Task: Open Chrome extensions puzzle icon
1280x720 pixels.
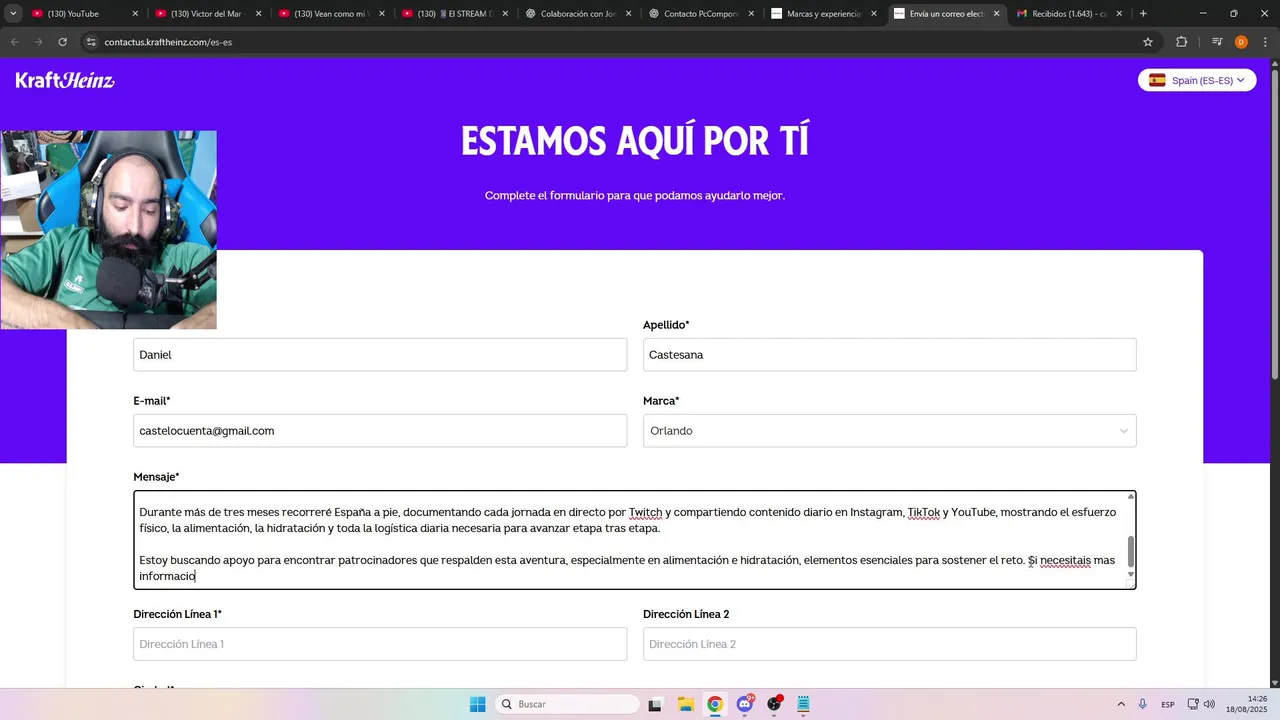Action: (x=1182, y=42)
